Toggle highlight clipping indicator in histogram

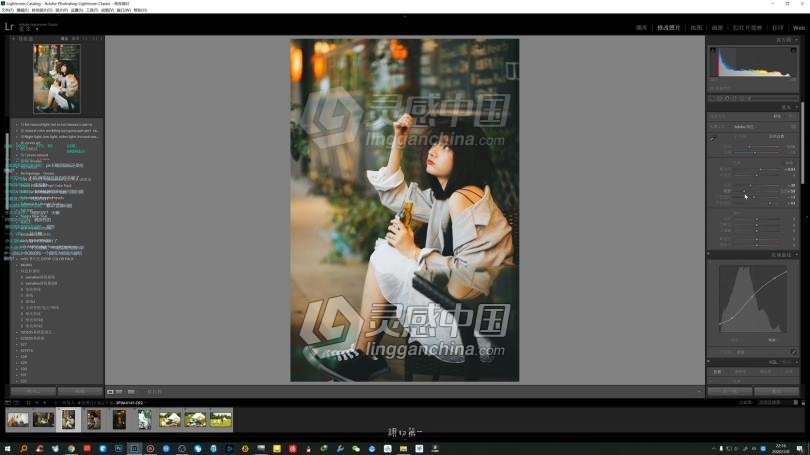pyautogui.click(x=793, y=50)
